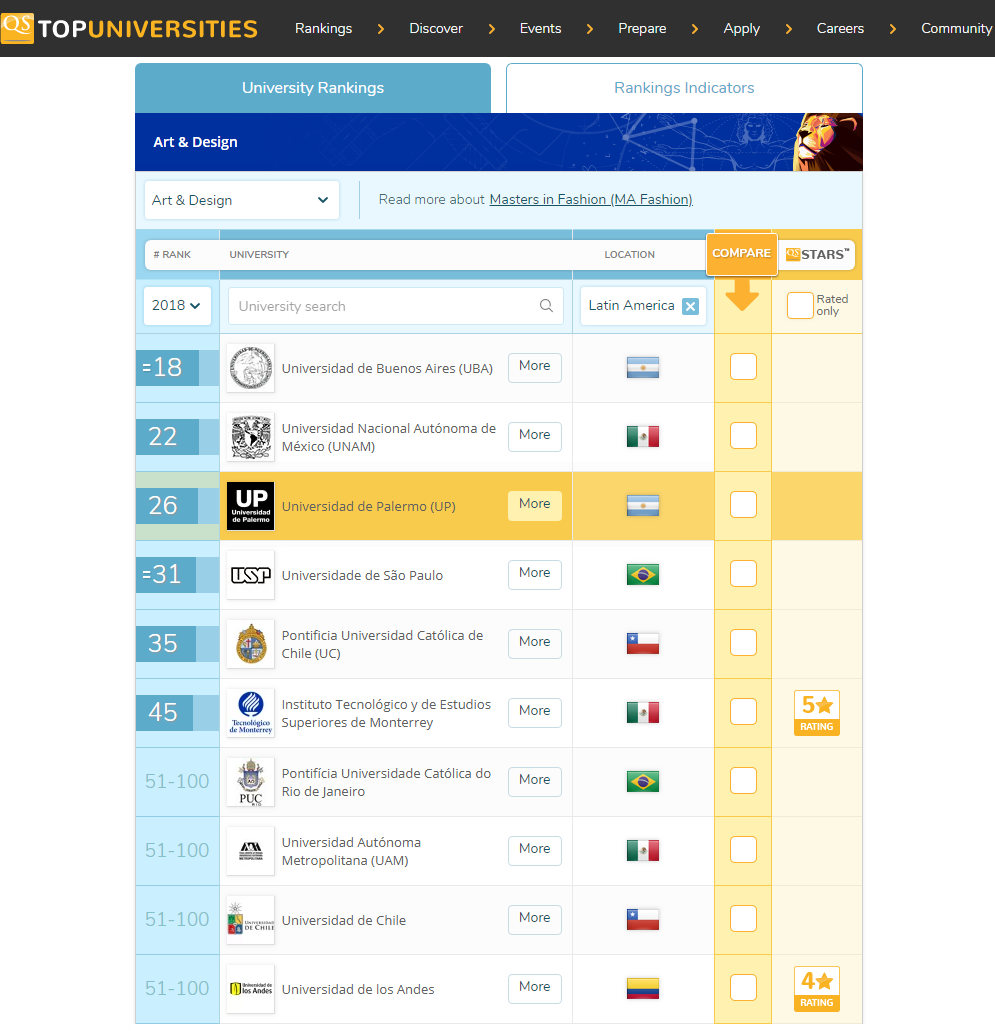The image size is (995, 1031).
Task: Expand the Prepare menu chevron
Action: [695, 29]
